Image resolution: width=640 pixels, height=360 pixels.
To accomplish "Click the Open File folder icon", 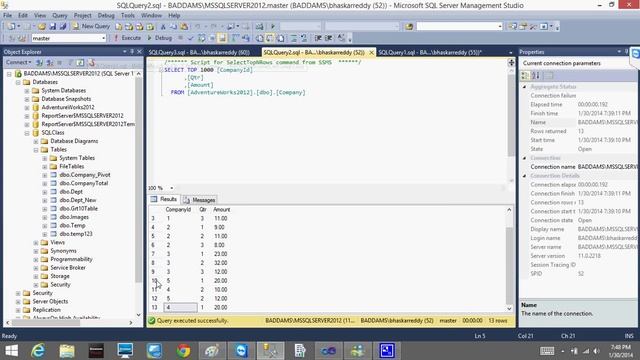I will pos(42,27).
